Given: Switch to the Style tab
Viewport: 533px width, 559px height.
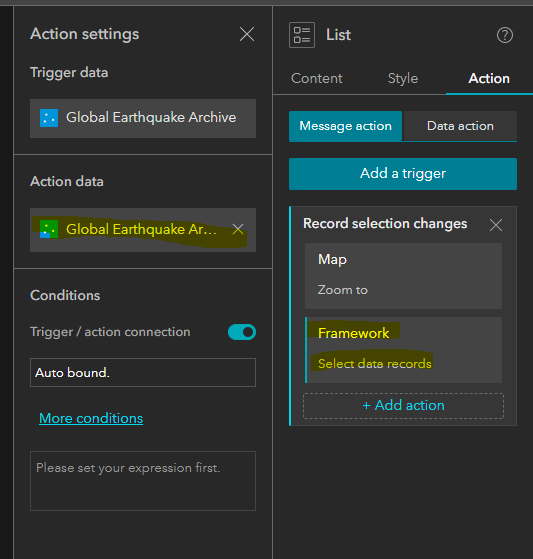Looking at the screenshot, I should (x=403, y=78).
